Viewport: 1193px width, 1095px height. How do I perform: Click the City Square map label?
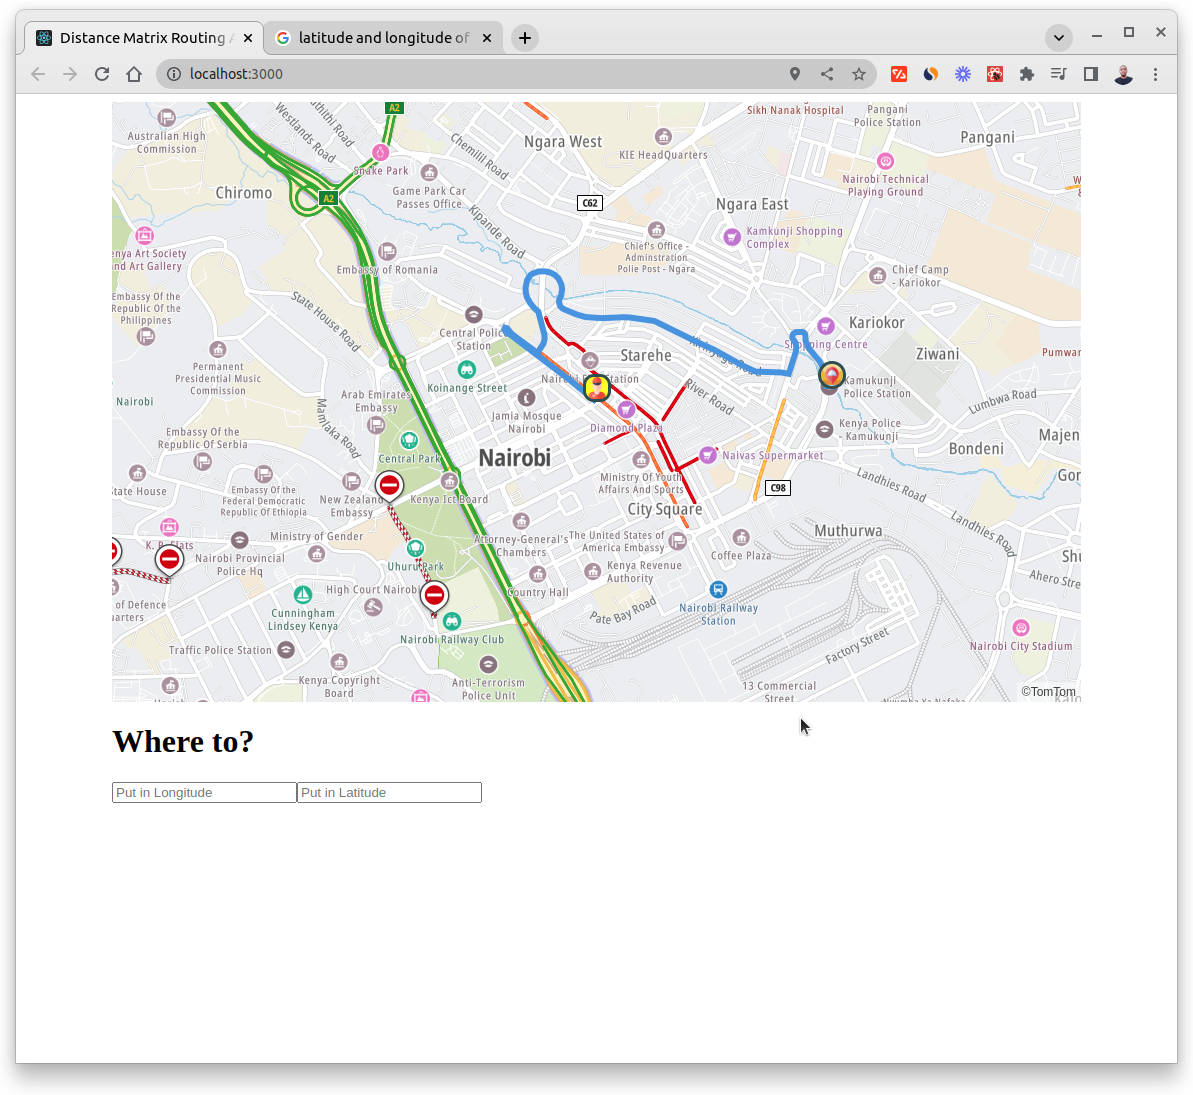[664, 509]
